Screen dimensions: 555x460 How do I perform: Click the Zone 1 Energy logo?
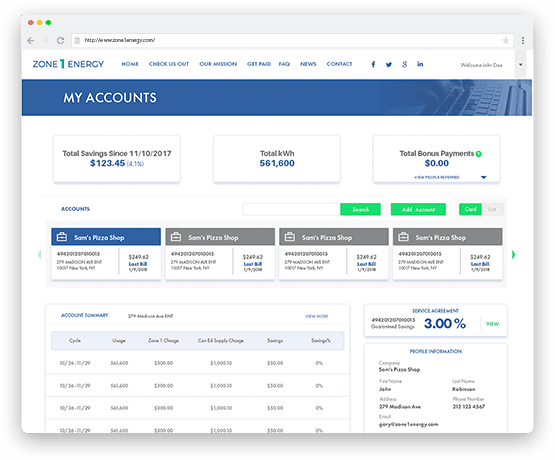pyautogui.click(x=68, y=64)
